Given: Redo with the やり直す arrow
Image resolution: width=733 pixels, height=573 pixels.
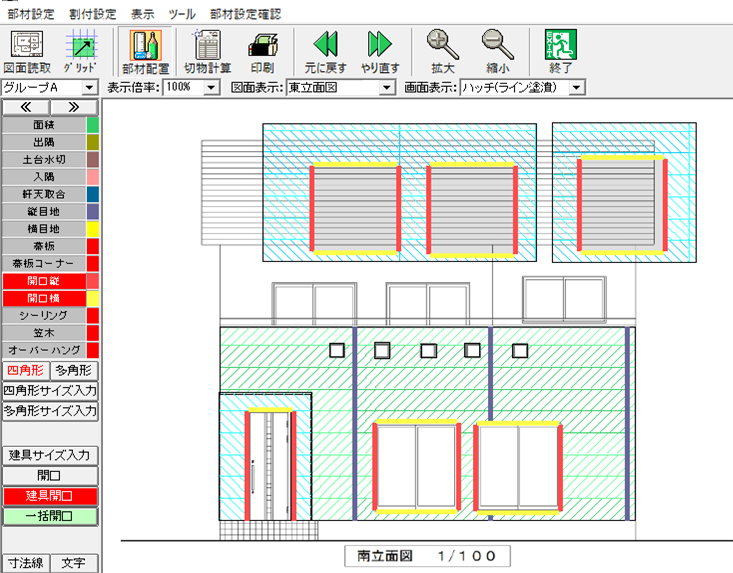Looking at the screenshot, I should click(380, 52).
